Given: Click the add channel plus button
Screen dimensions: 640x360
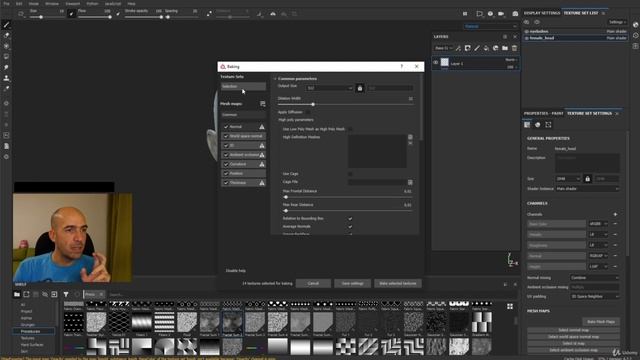Looking at the screenshot, I should click(615, 214).
